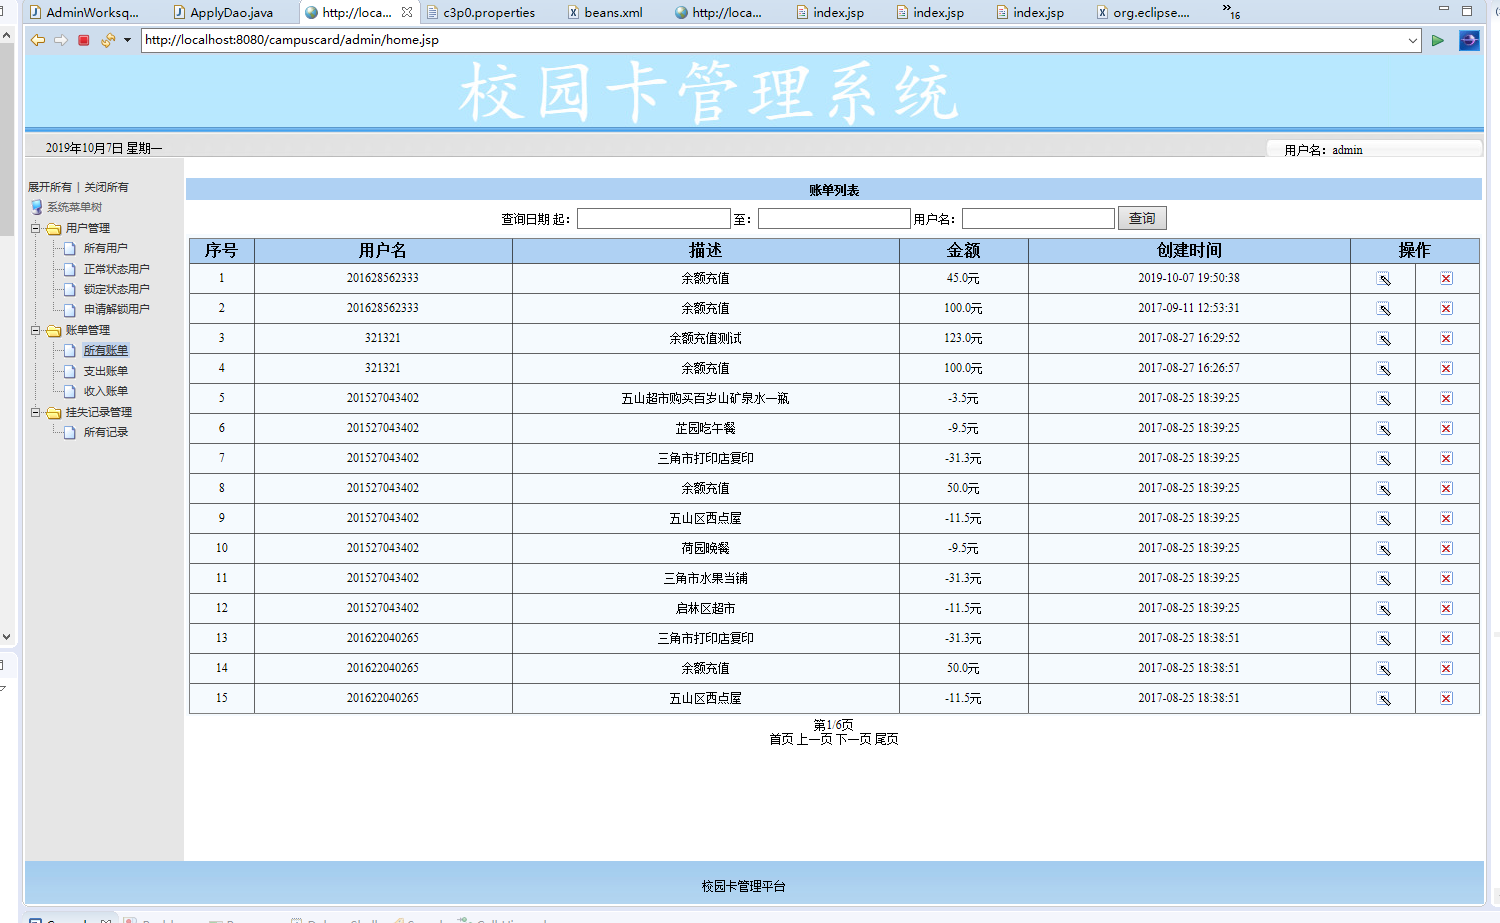Click the delete icon on the last 五山区西点屋 row
Screen dimensions: 1500x923
(x=1446, y=698)
